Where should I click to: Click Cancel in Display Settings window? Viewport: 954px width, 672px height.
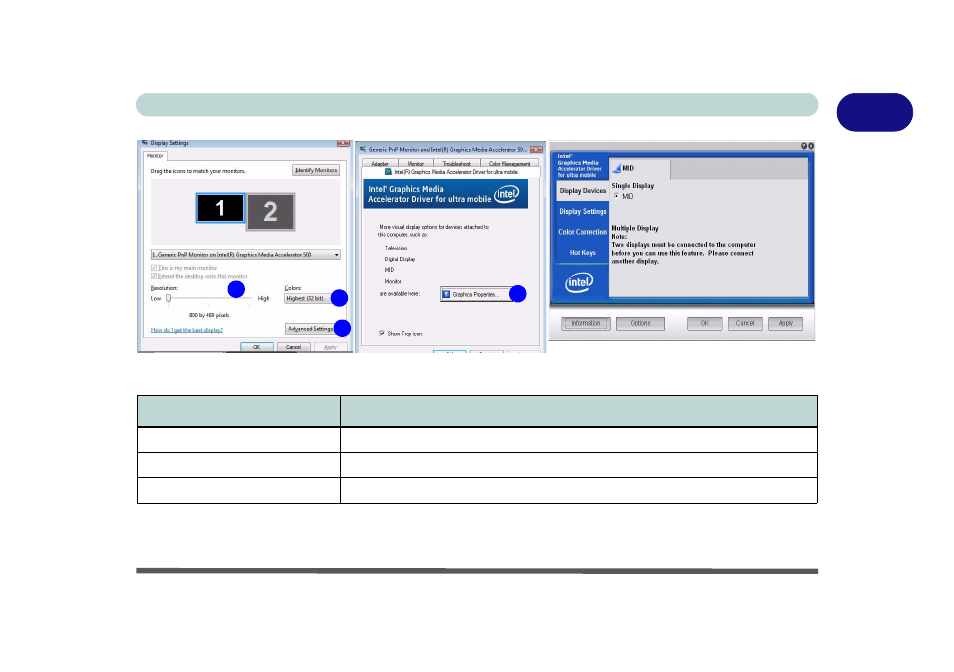(x=293, y=347)
